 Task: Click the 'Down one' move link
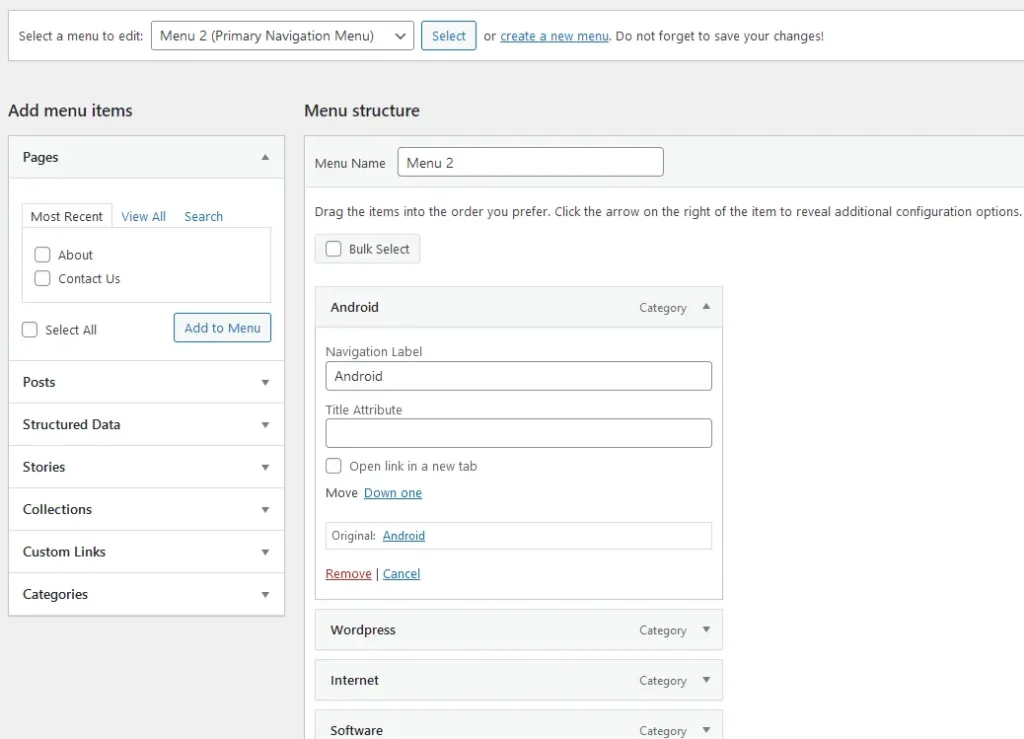point(392,493)
